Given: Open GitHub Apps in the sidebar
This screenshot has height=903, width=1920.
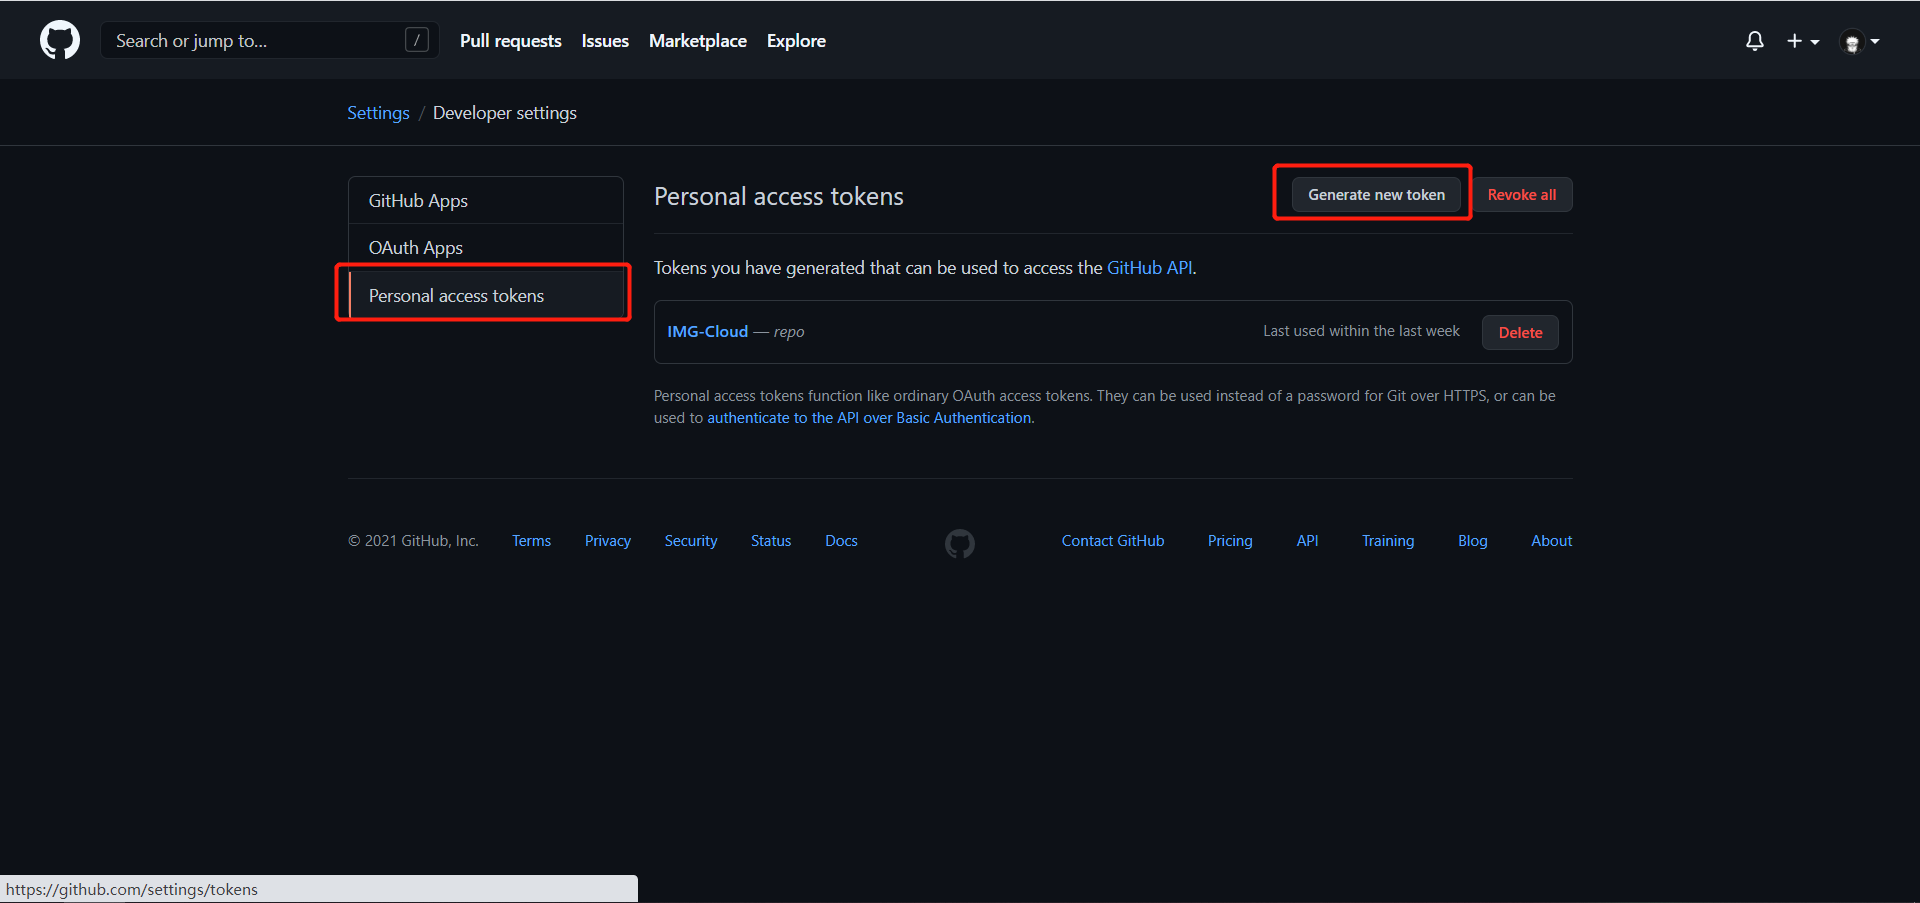Looking at the screenshot, I should pos(486,200).
